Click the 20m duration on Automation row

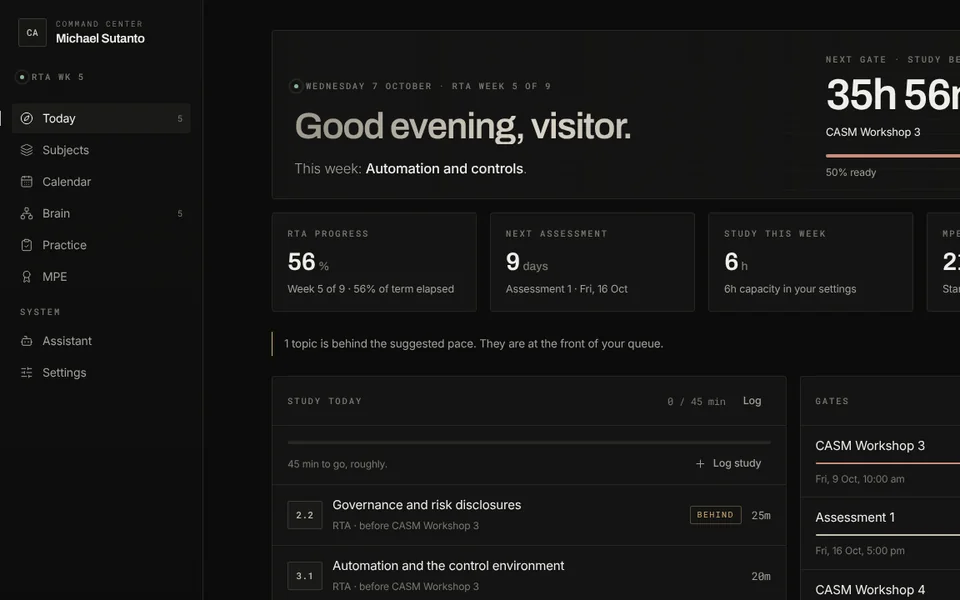[x=761, y=576]
